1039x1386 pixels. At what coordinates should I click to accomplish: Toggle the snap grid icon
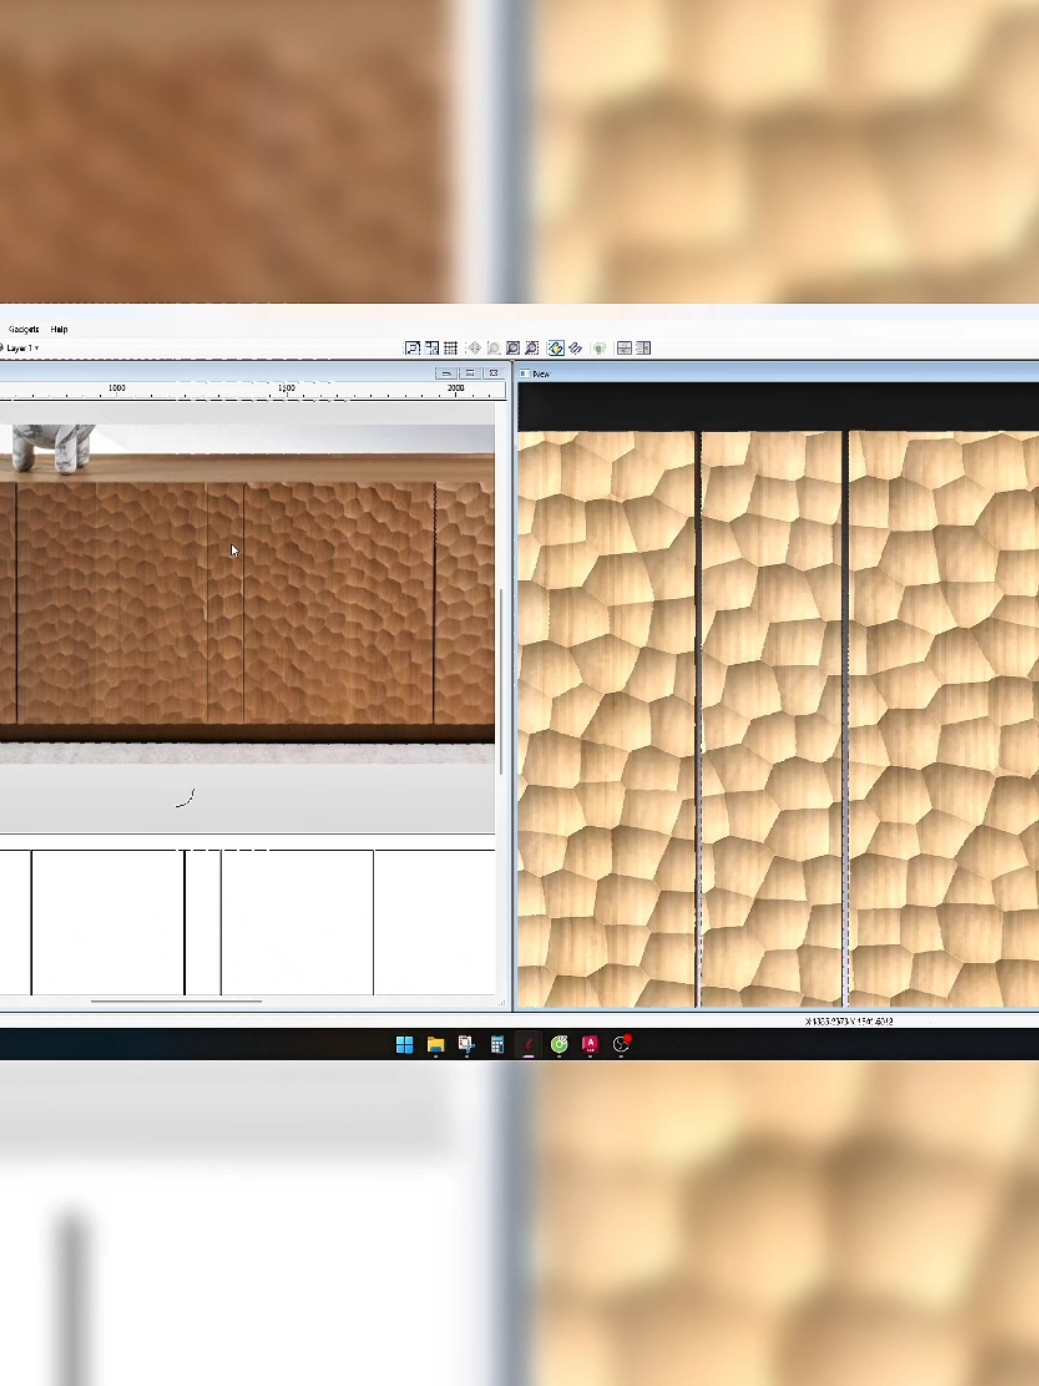(x=451, y=348)
